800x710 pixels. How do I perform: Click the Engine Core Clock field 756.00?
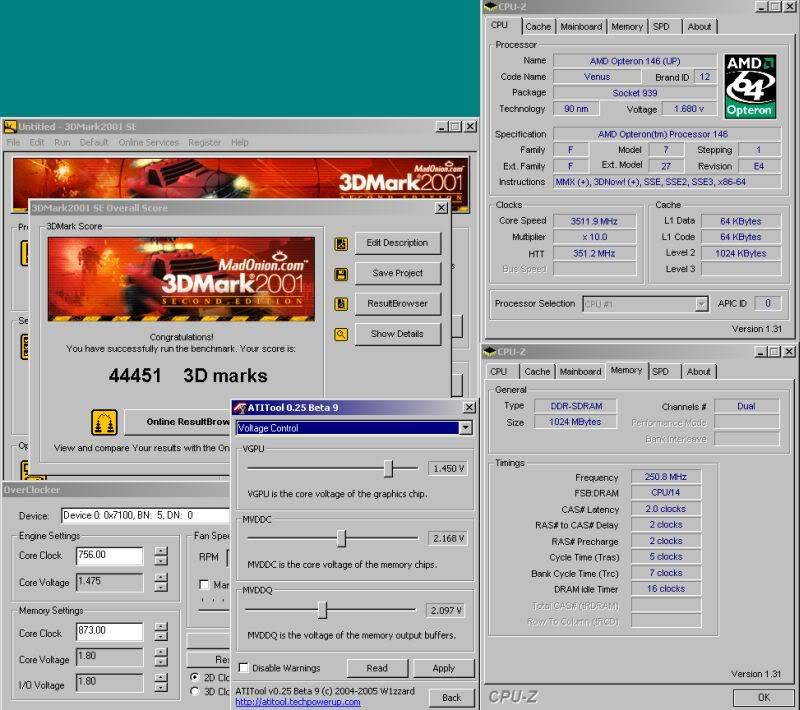click(x=109, y=555)
